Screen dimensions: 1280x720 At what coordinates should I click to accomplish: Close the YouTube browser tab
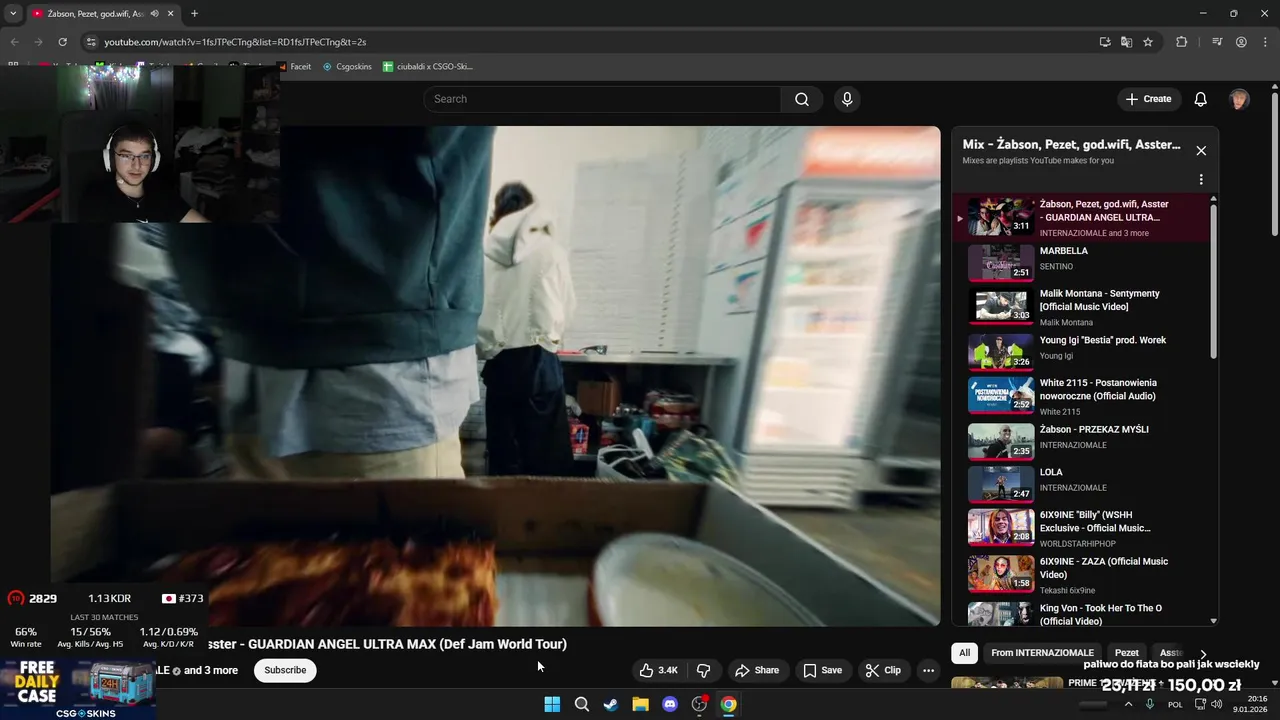coord(171,14)
